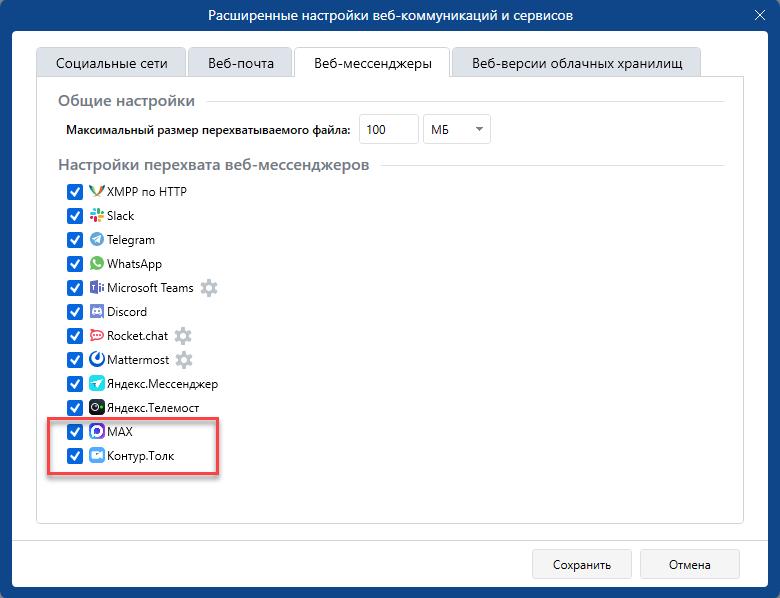Open Mattermost gear settings
780x598 pixels.
pyautogui.click(x=184, y=360)
